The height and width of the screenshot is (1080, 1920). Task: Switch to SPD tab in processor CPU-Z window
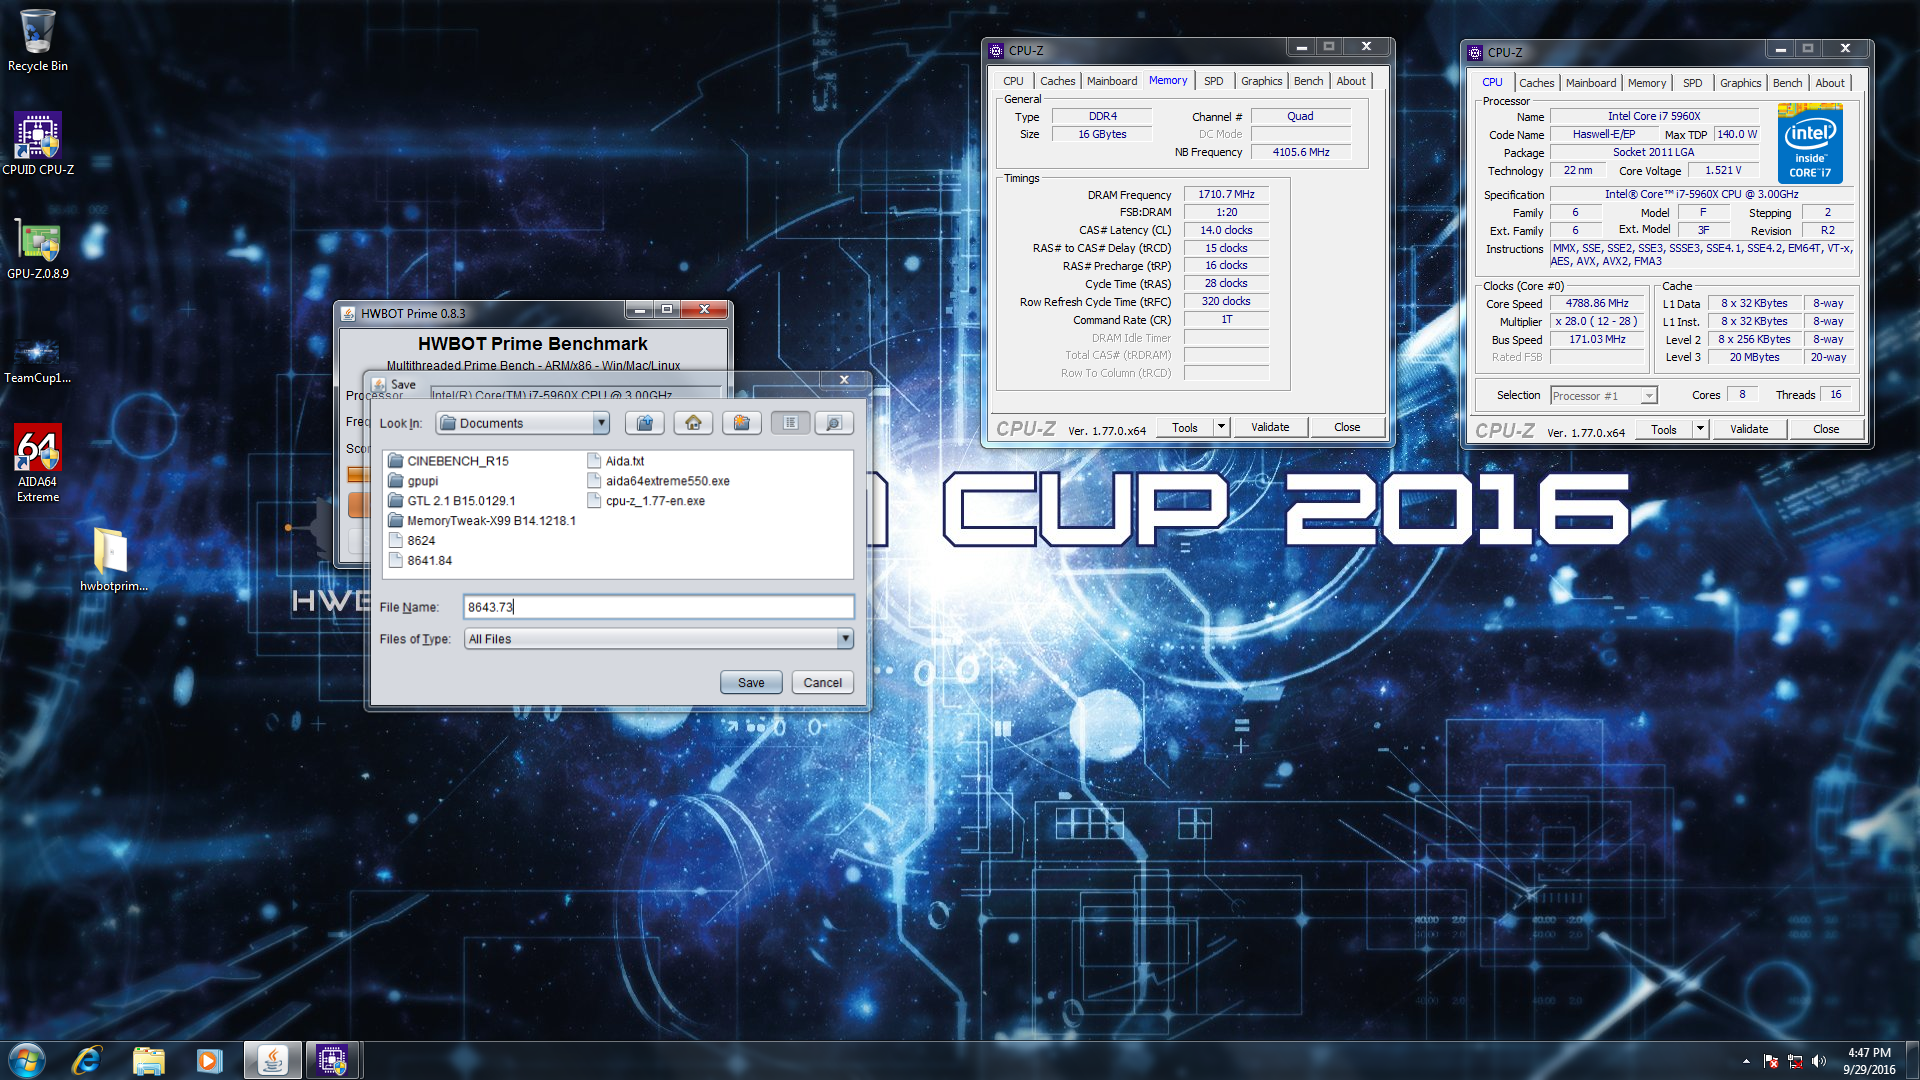coord(1692,83)
